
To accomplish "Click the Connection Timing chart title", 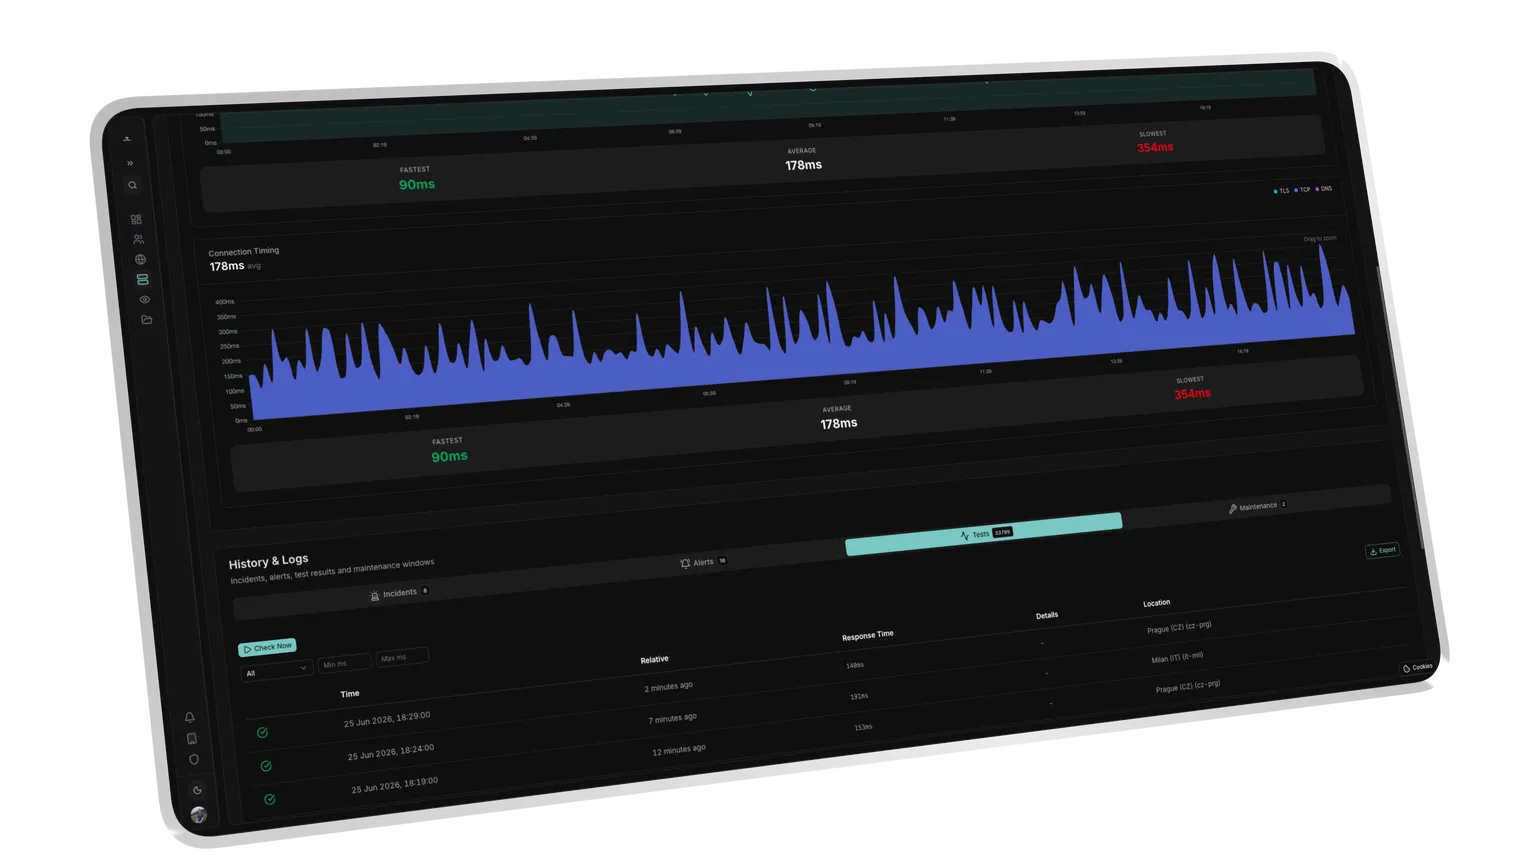I will pos(243,252).
